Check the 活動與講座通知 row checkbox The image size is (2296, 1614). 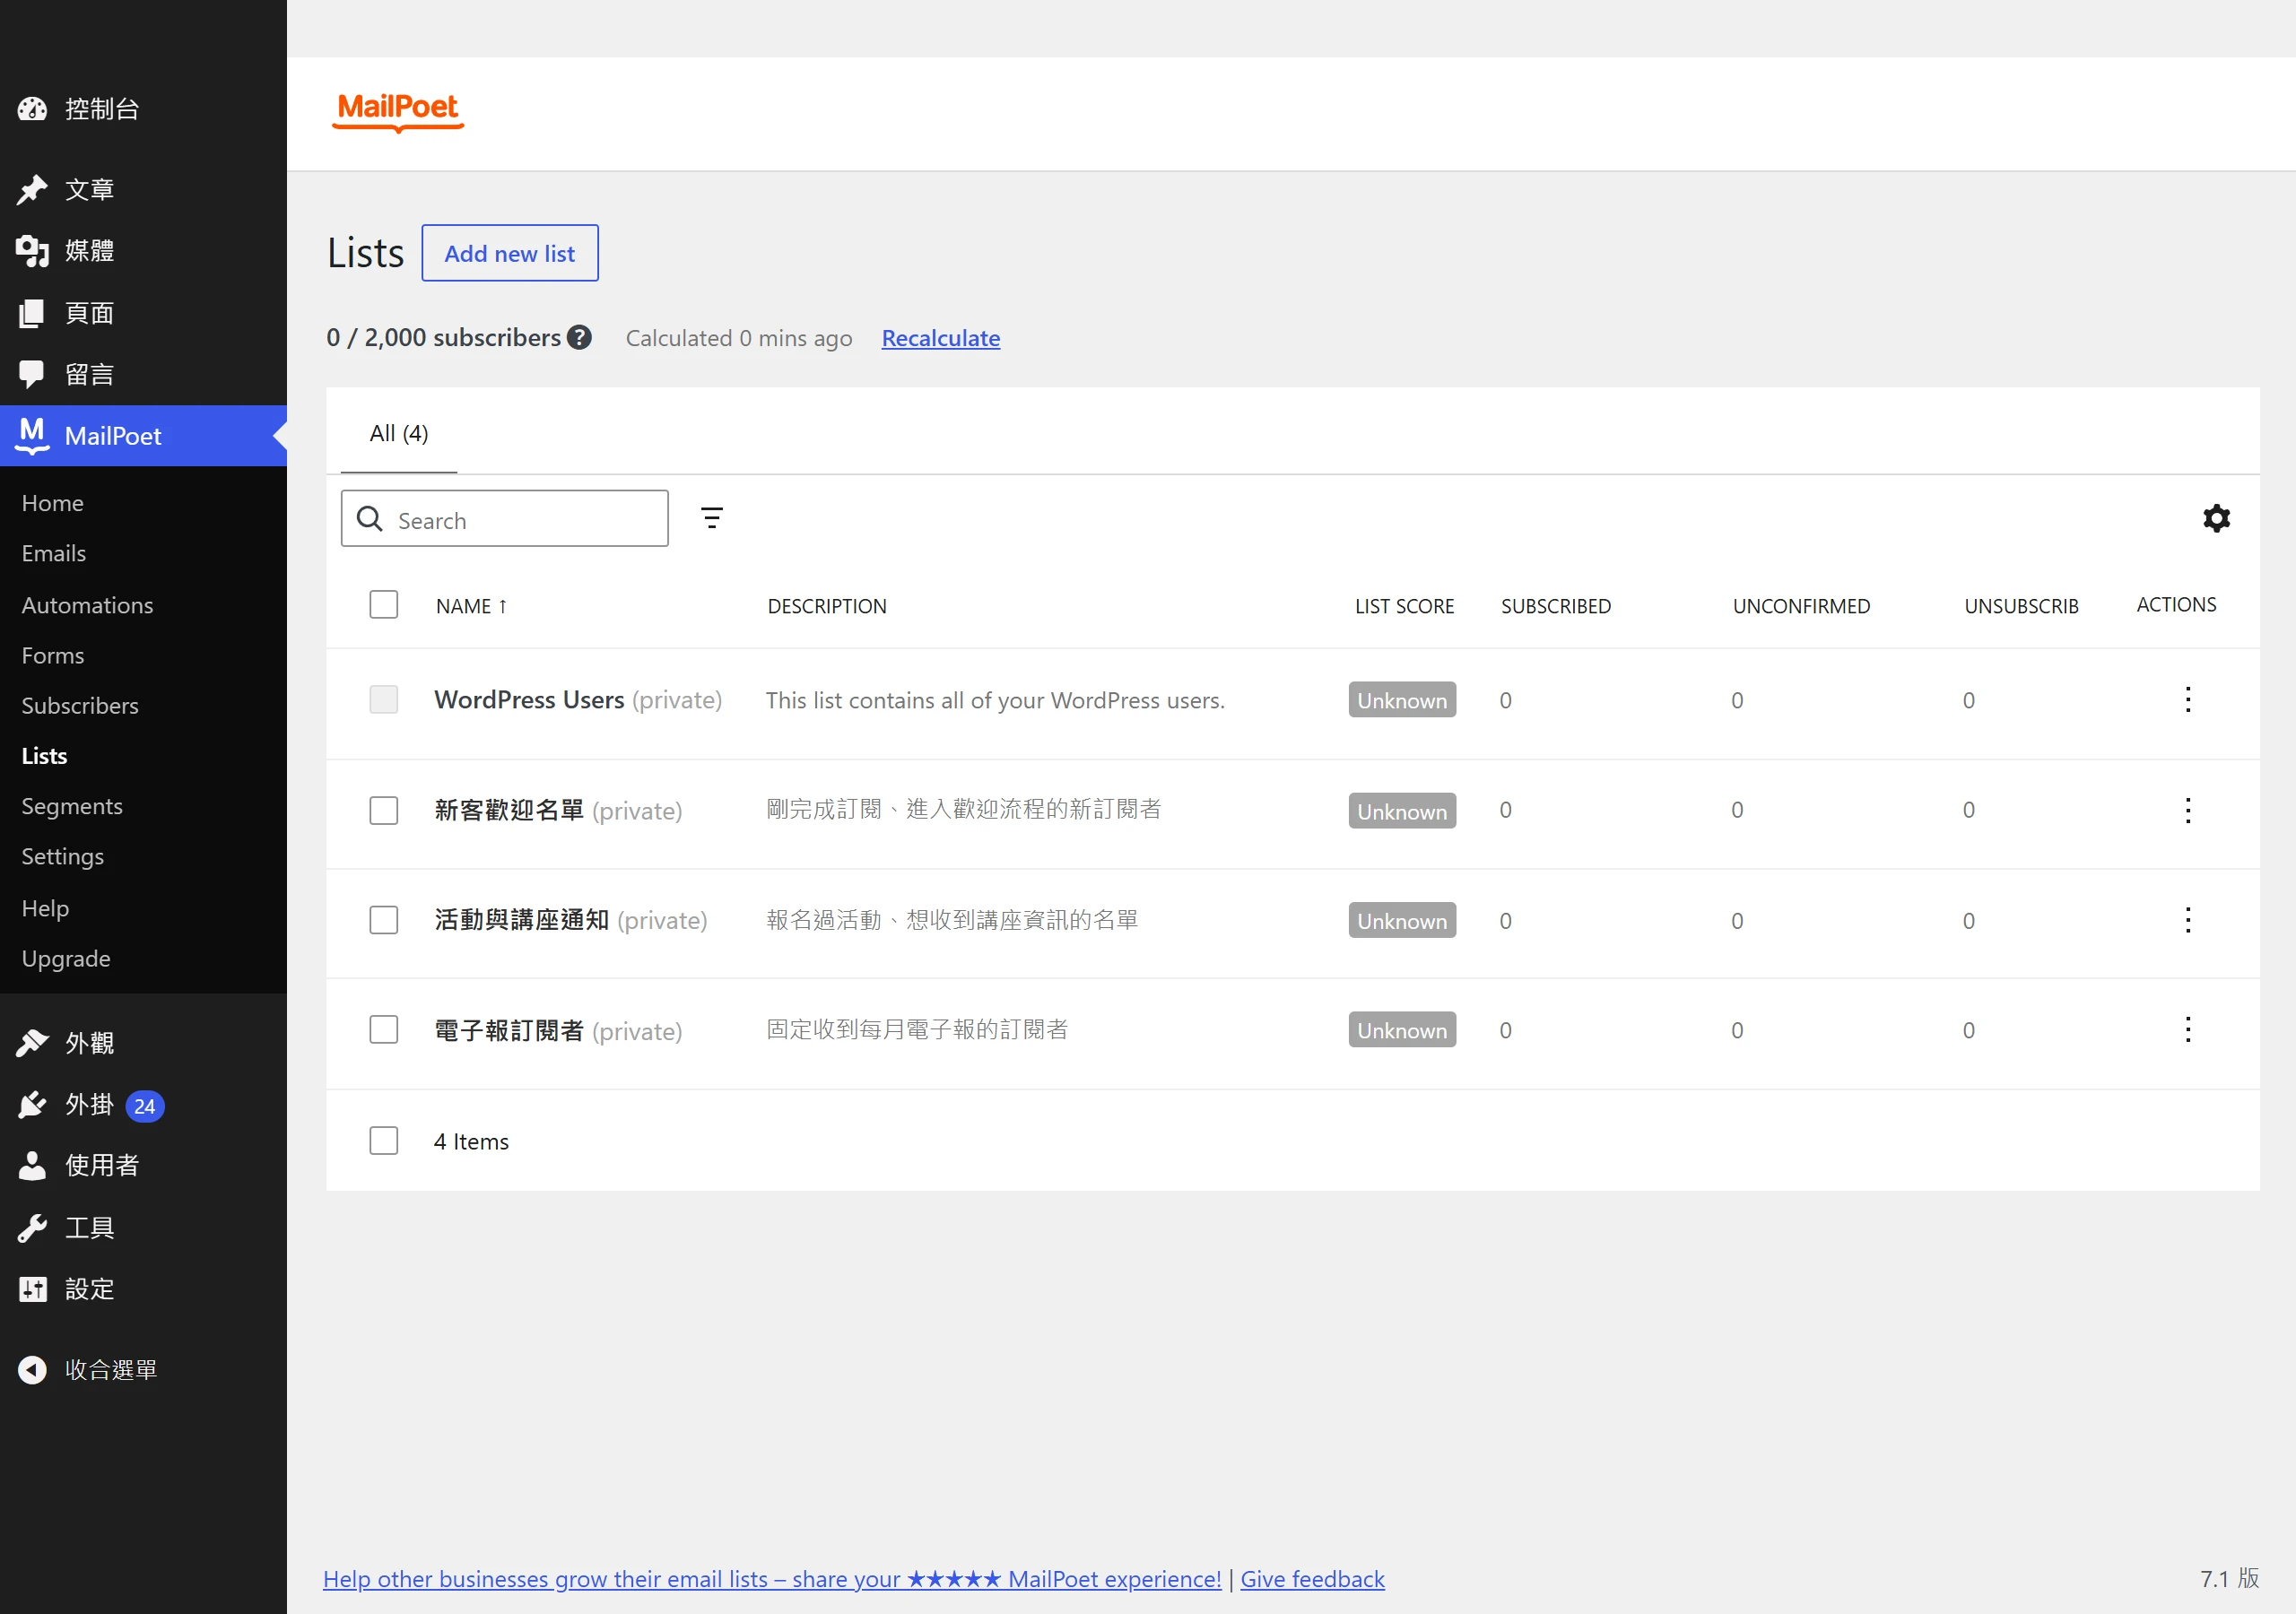click(x=384, y=920)
